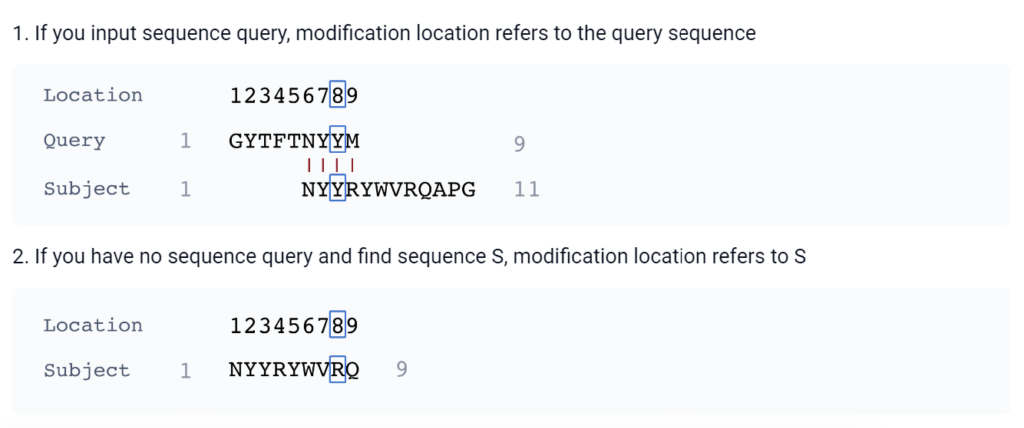Screen dimensions: 1024x428
Task: Click the first Location label
Action: [93, 95]
